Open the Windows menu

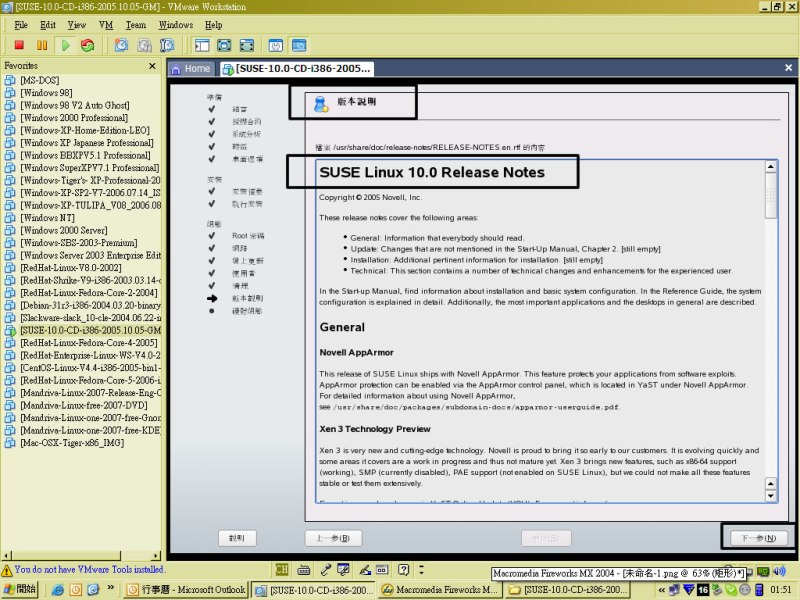point(176,25)
